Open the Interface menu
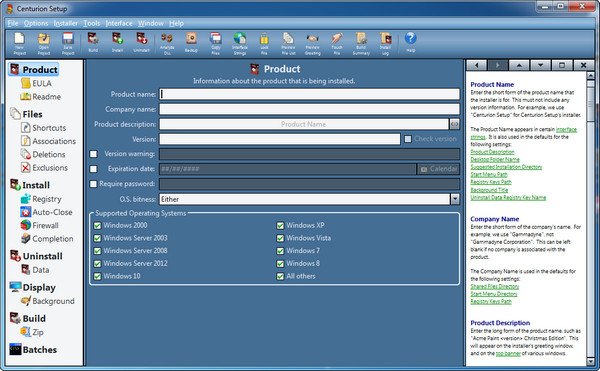The width and height of the screenshot is (600, 371). [119, 23]
